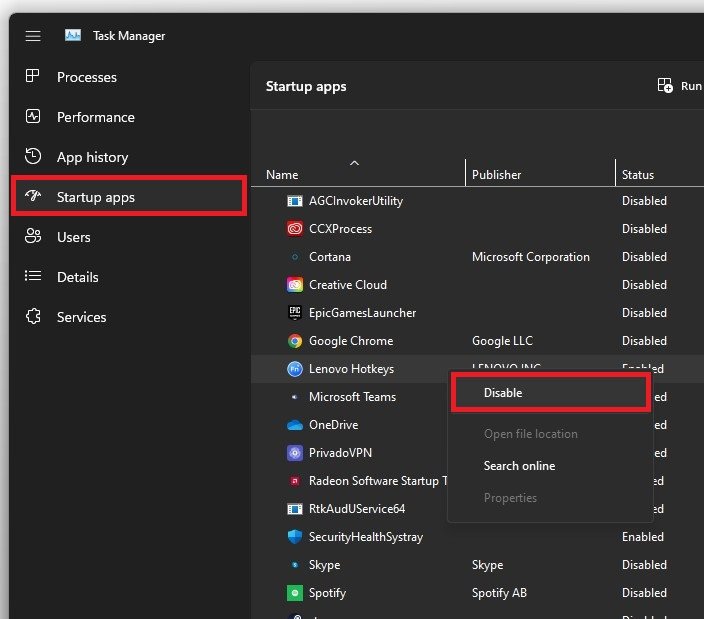Click the Google Chrome app icon
Viewport: 704px width, 619px height.
click(295, 341)
